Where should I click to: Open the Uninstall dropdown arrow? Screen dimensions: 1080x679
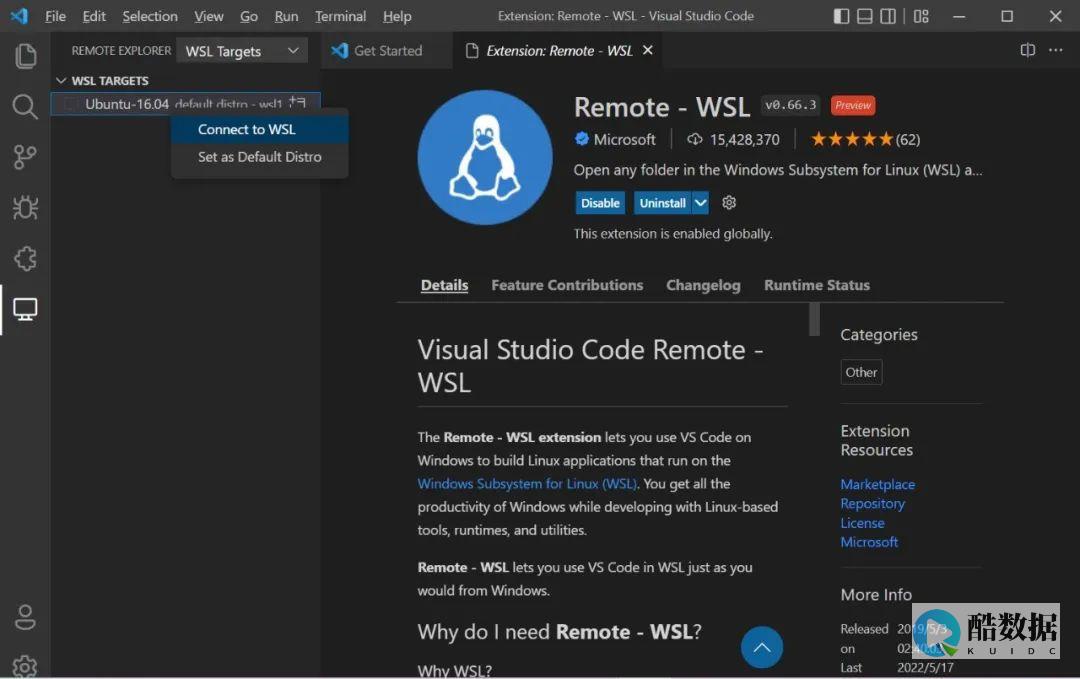coord(700,203)
